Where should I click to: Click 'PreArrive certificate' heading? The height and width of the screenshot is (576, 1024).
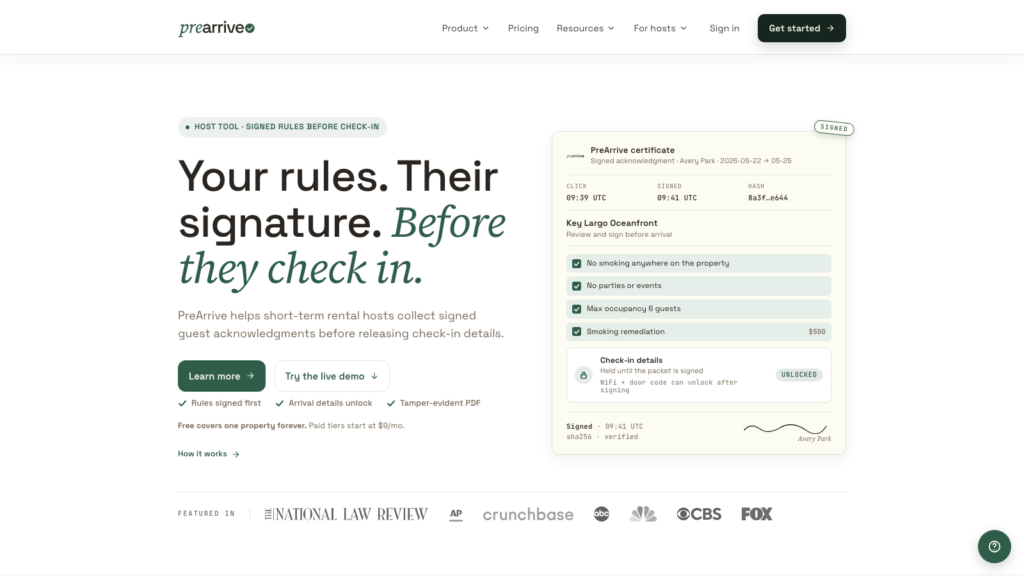632,150
